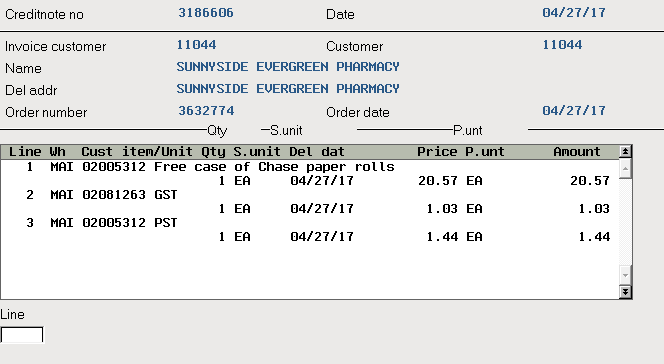Click the Order date 04/27/17 value
Image resolution: width=664 pixels, height=364 pixels.
[574, 111]
